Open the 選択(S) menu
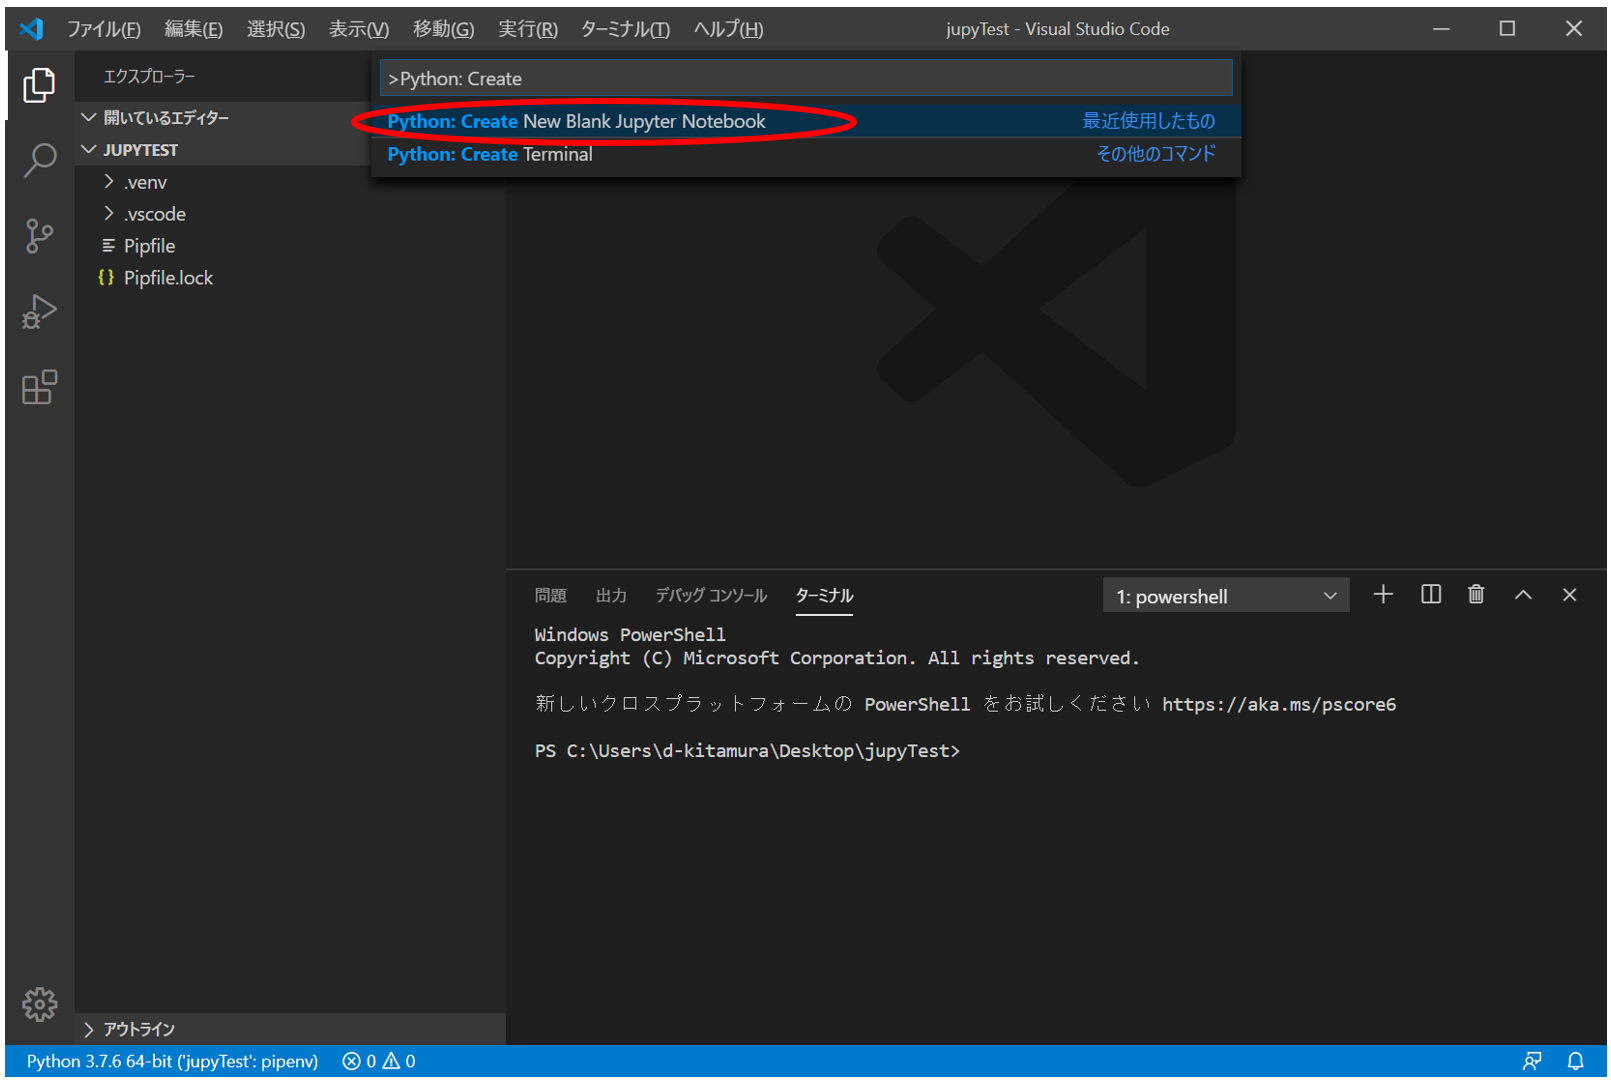Image resolution: width=1611 pixels, height=1084 pixels. [276, 29]
